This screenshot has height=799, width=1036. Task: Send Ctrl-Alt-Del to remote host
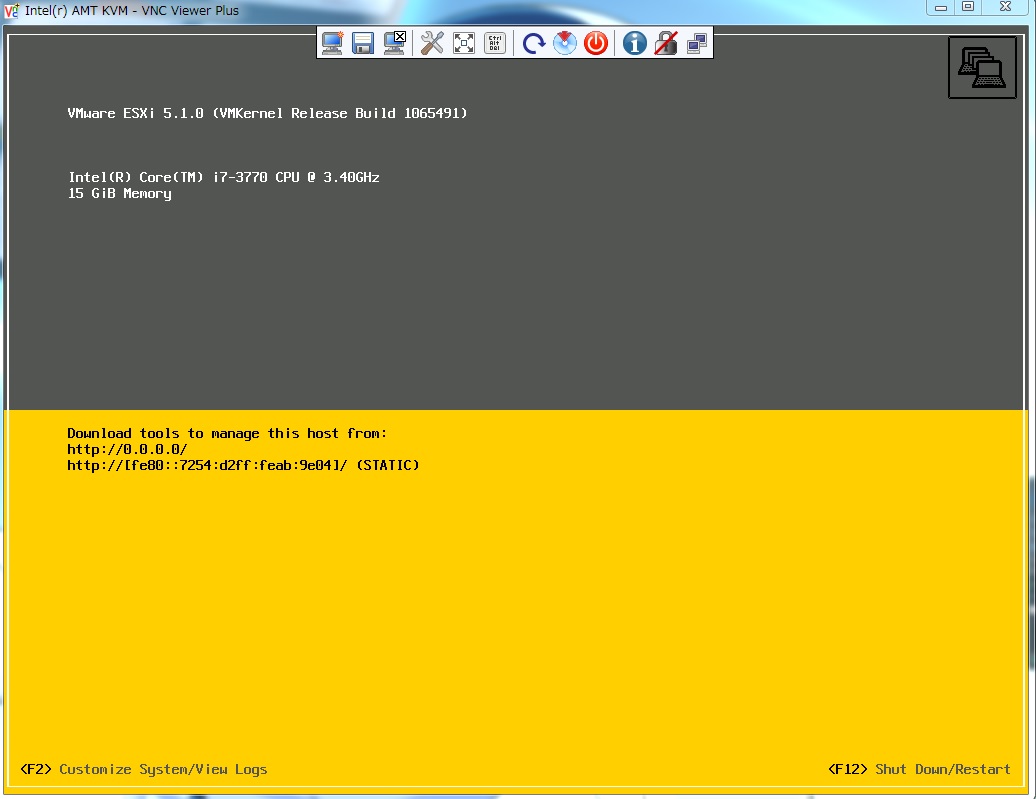(495, 43)
